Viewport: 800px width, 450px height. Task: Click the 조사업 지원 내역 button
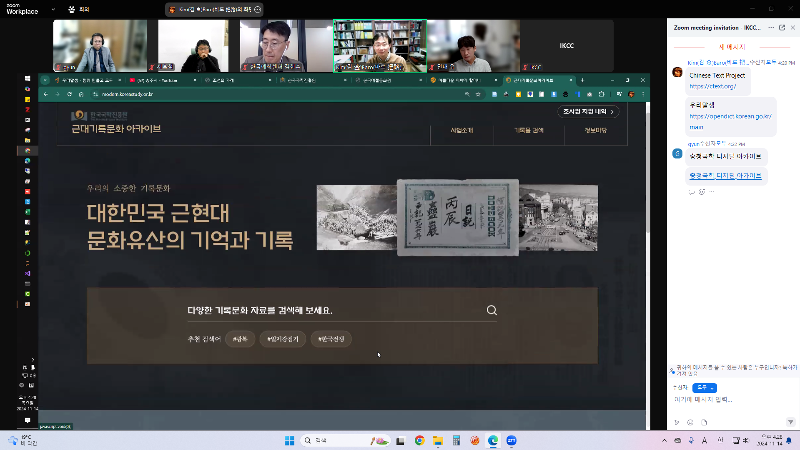pyautogui.click(x=587, y=111)
